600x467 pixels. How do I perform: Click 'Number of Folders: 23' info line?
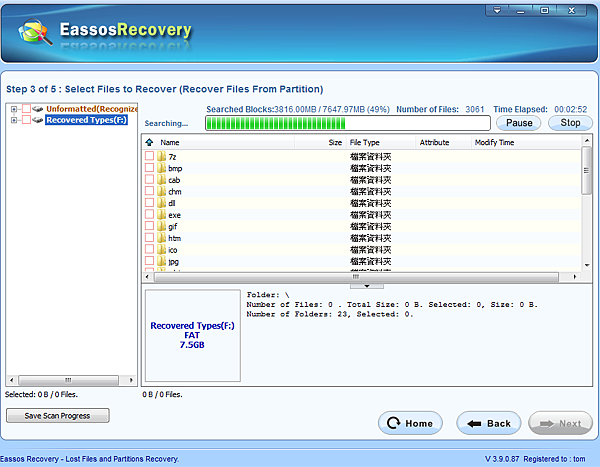tap(329, 314)
